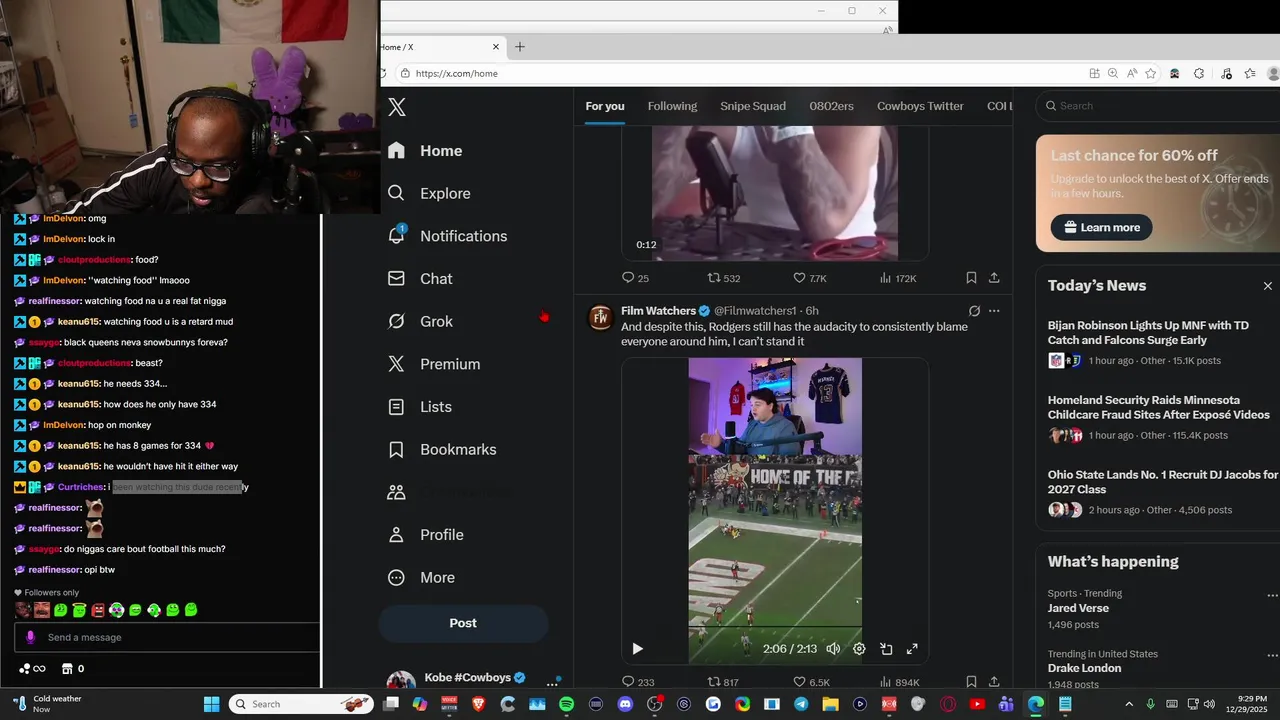Open more options for Jared Verse trend

[1272, 595]
